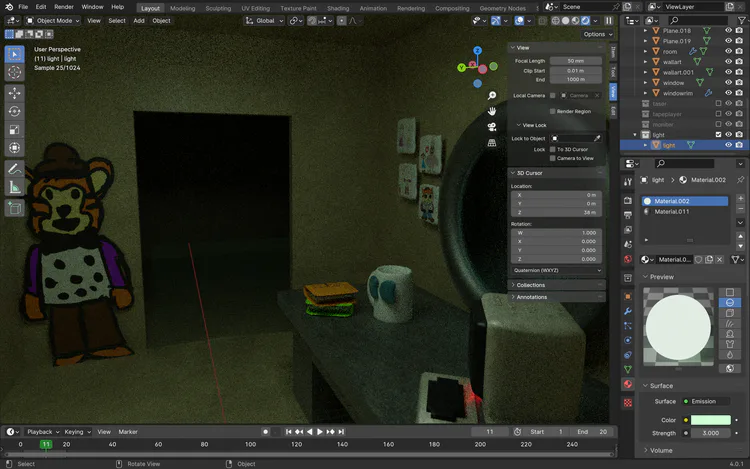The width and height of the screenshot is (750, 469).
Task: Choose the Measure tool
Action: pos(14,187)
